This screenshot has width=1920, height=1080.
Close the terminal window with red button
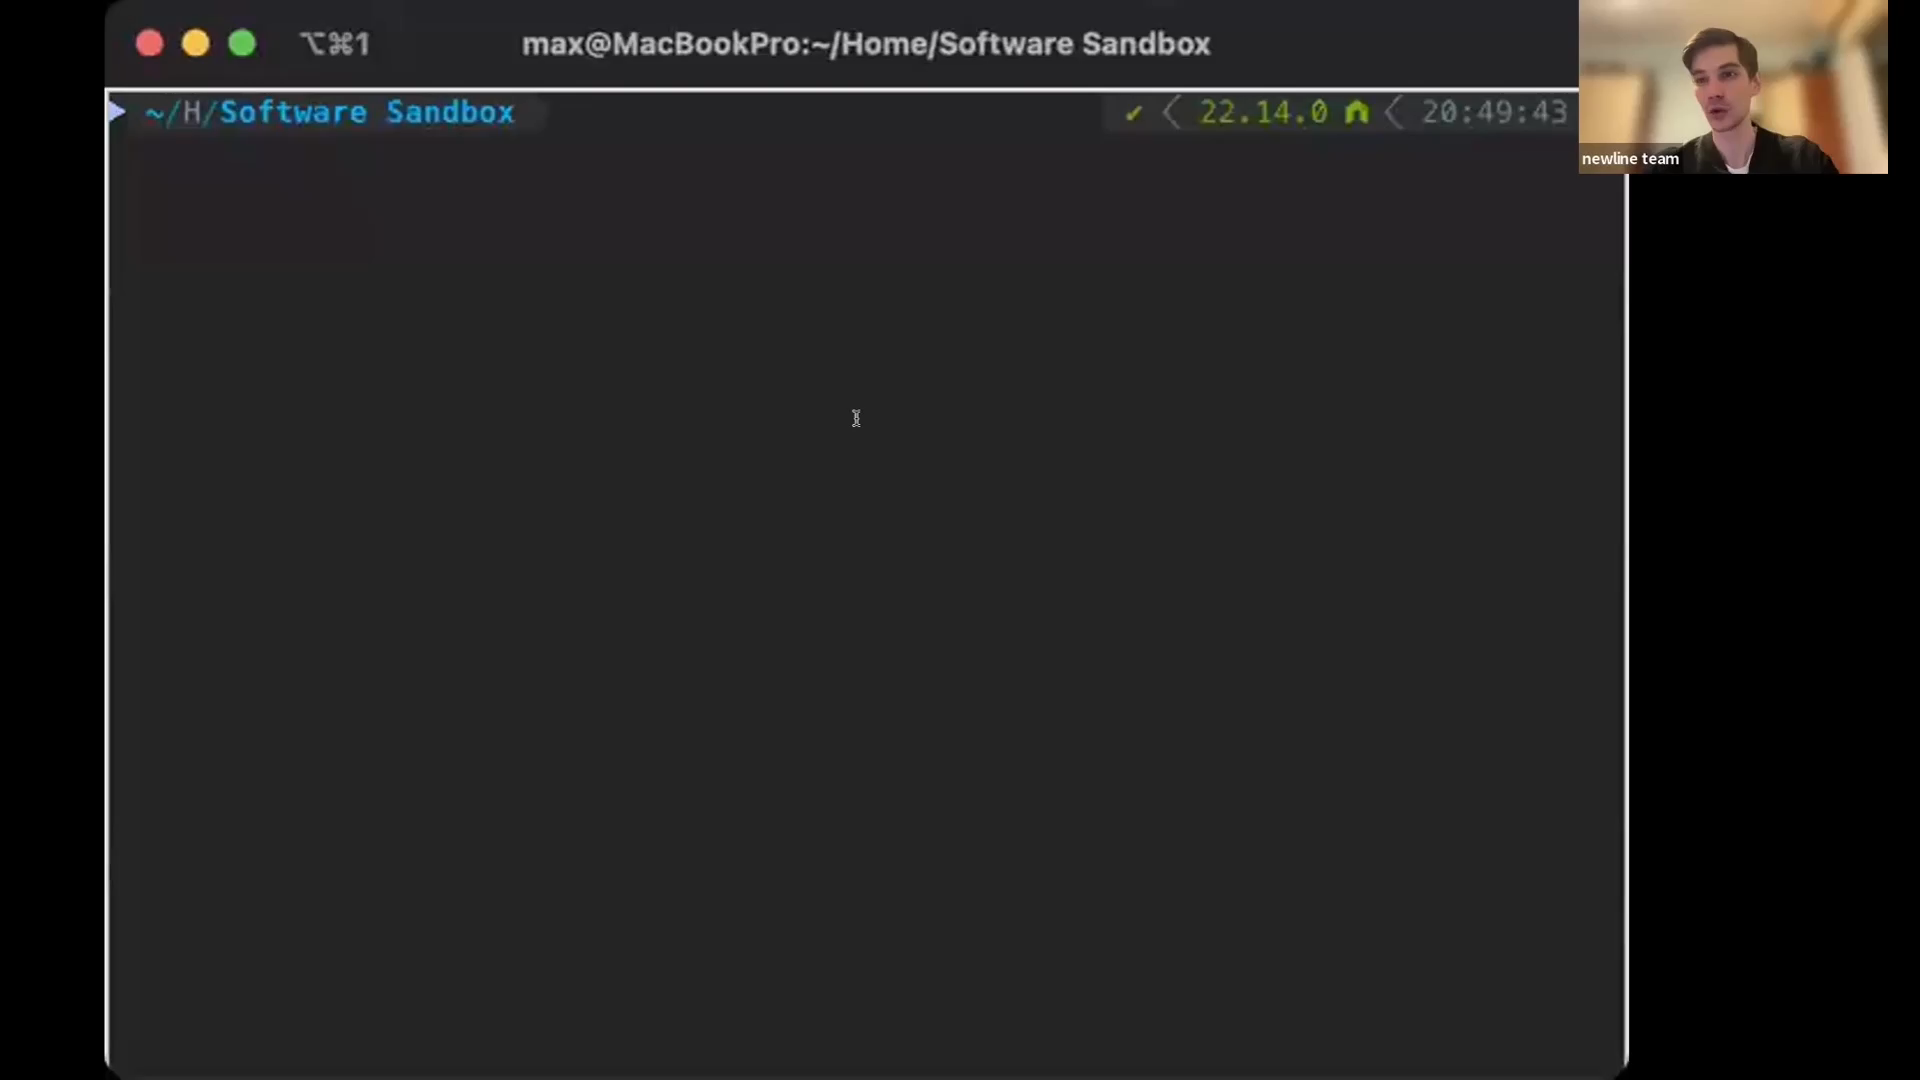tap(150, 44)
